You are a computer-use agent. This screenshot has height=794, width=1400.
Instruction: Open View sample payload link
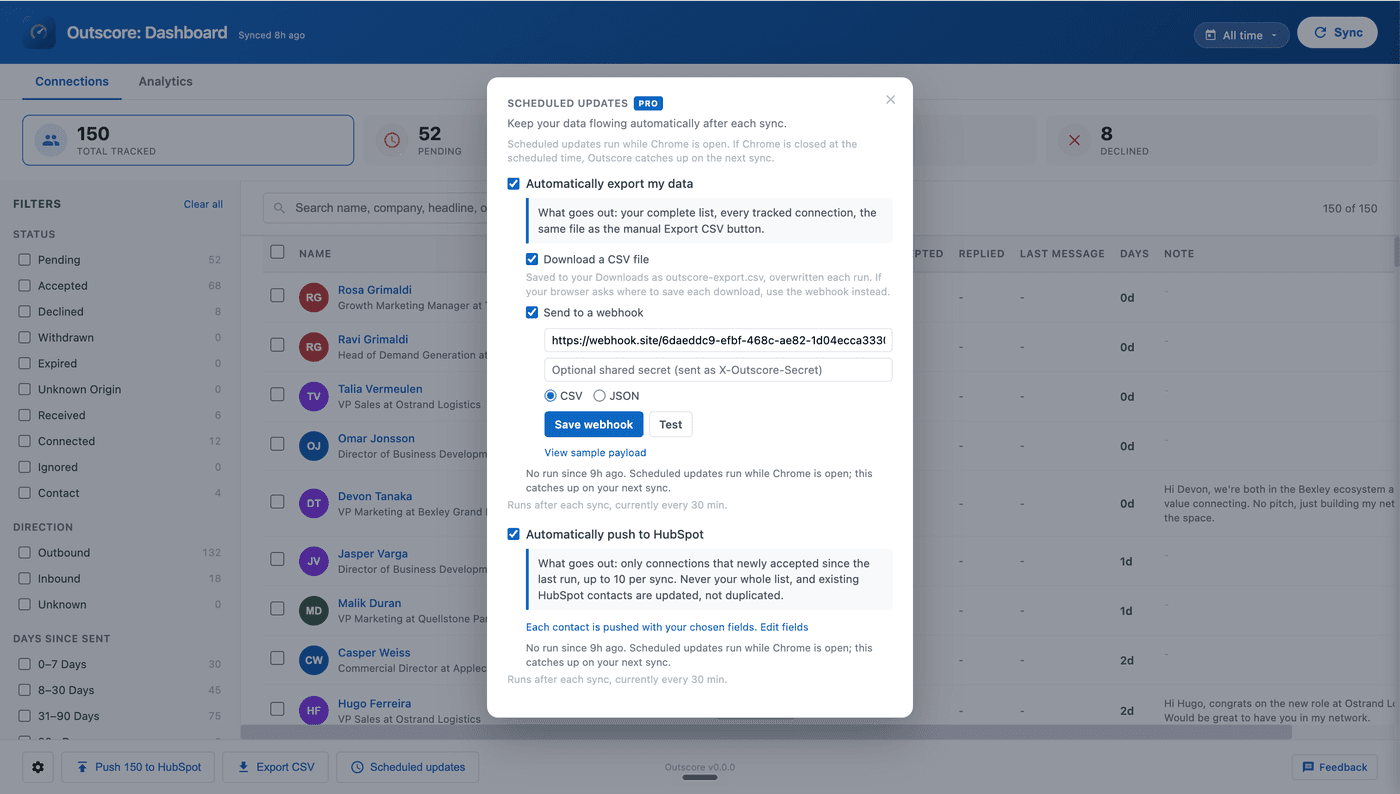pyautogui.click(x=595, y=453)
